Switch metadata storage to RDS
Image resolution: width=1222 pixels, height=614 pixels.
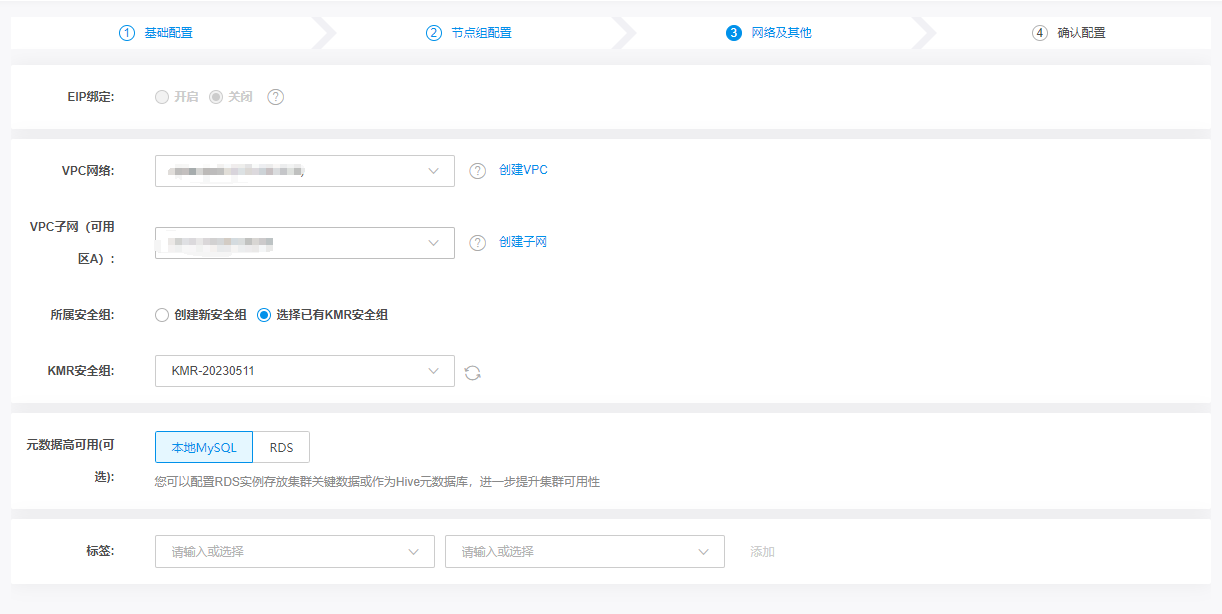pos(281,447)
